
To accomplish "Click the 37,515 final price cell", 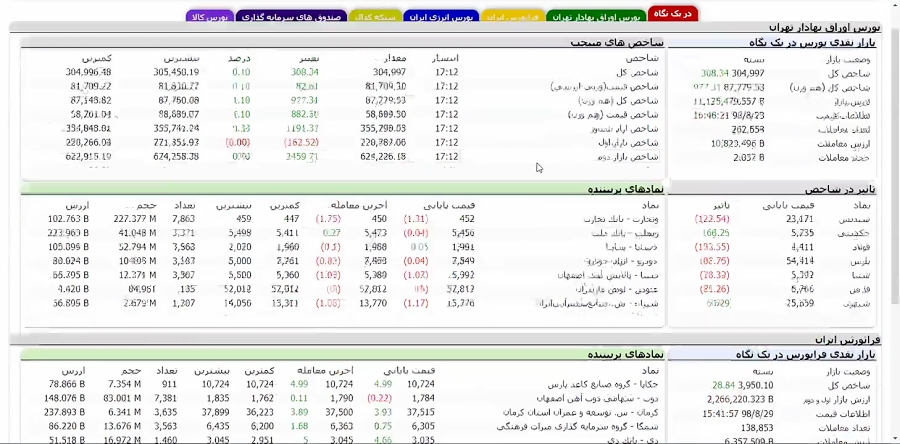I will click(421, 412).
